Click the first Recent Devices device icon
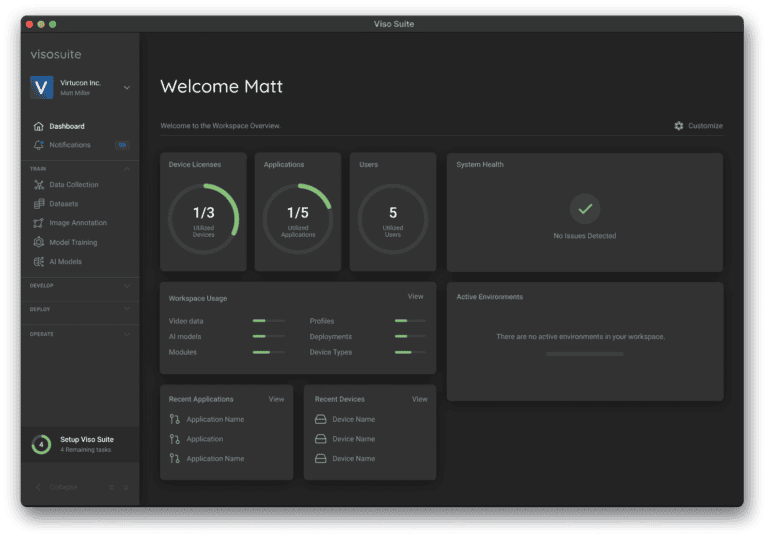The image size is (768, 537). pyautogui.click(x=321, y=420)
